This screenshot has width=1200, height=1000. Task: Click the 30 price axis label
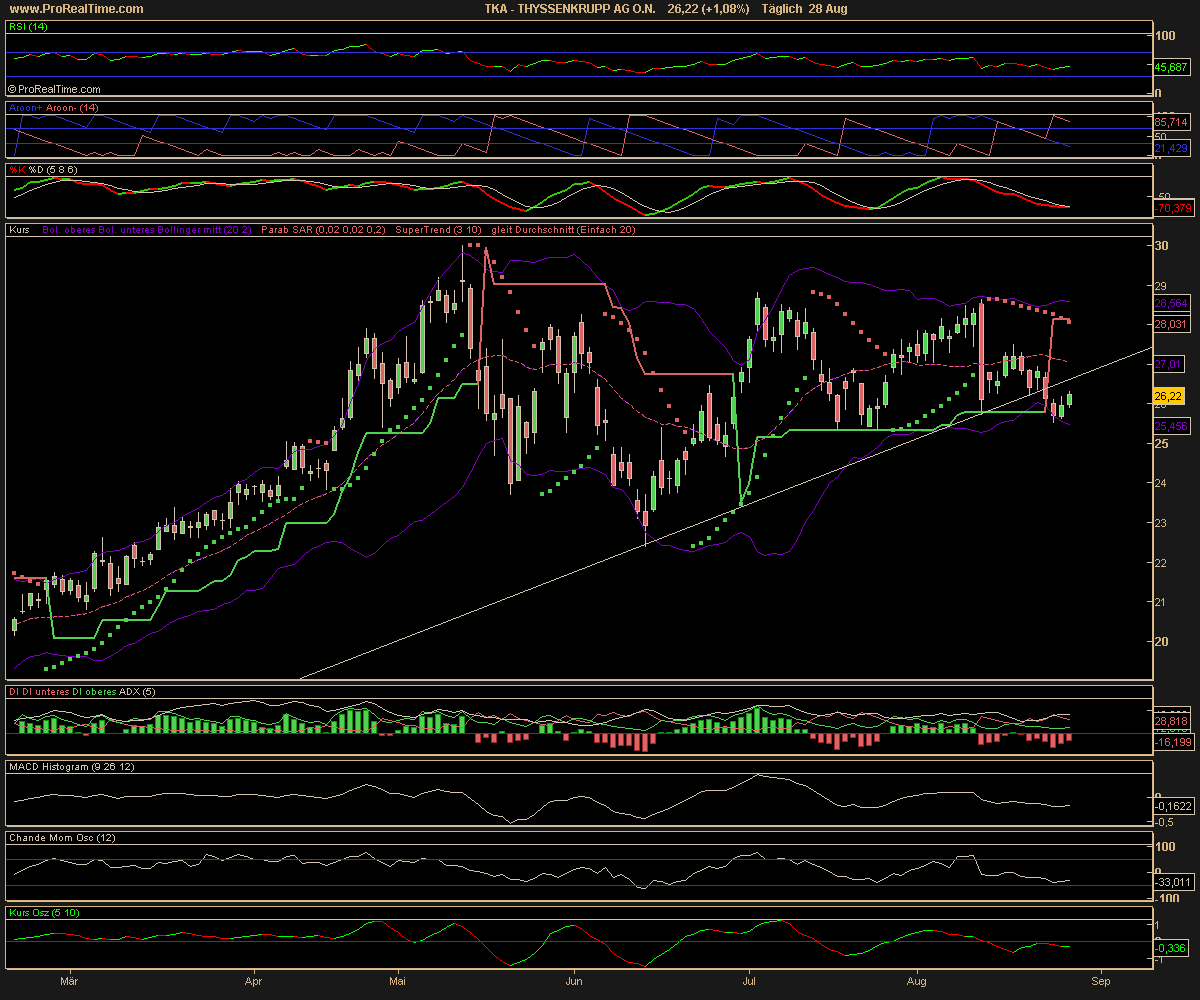1161,246
